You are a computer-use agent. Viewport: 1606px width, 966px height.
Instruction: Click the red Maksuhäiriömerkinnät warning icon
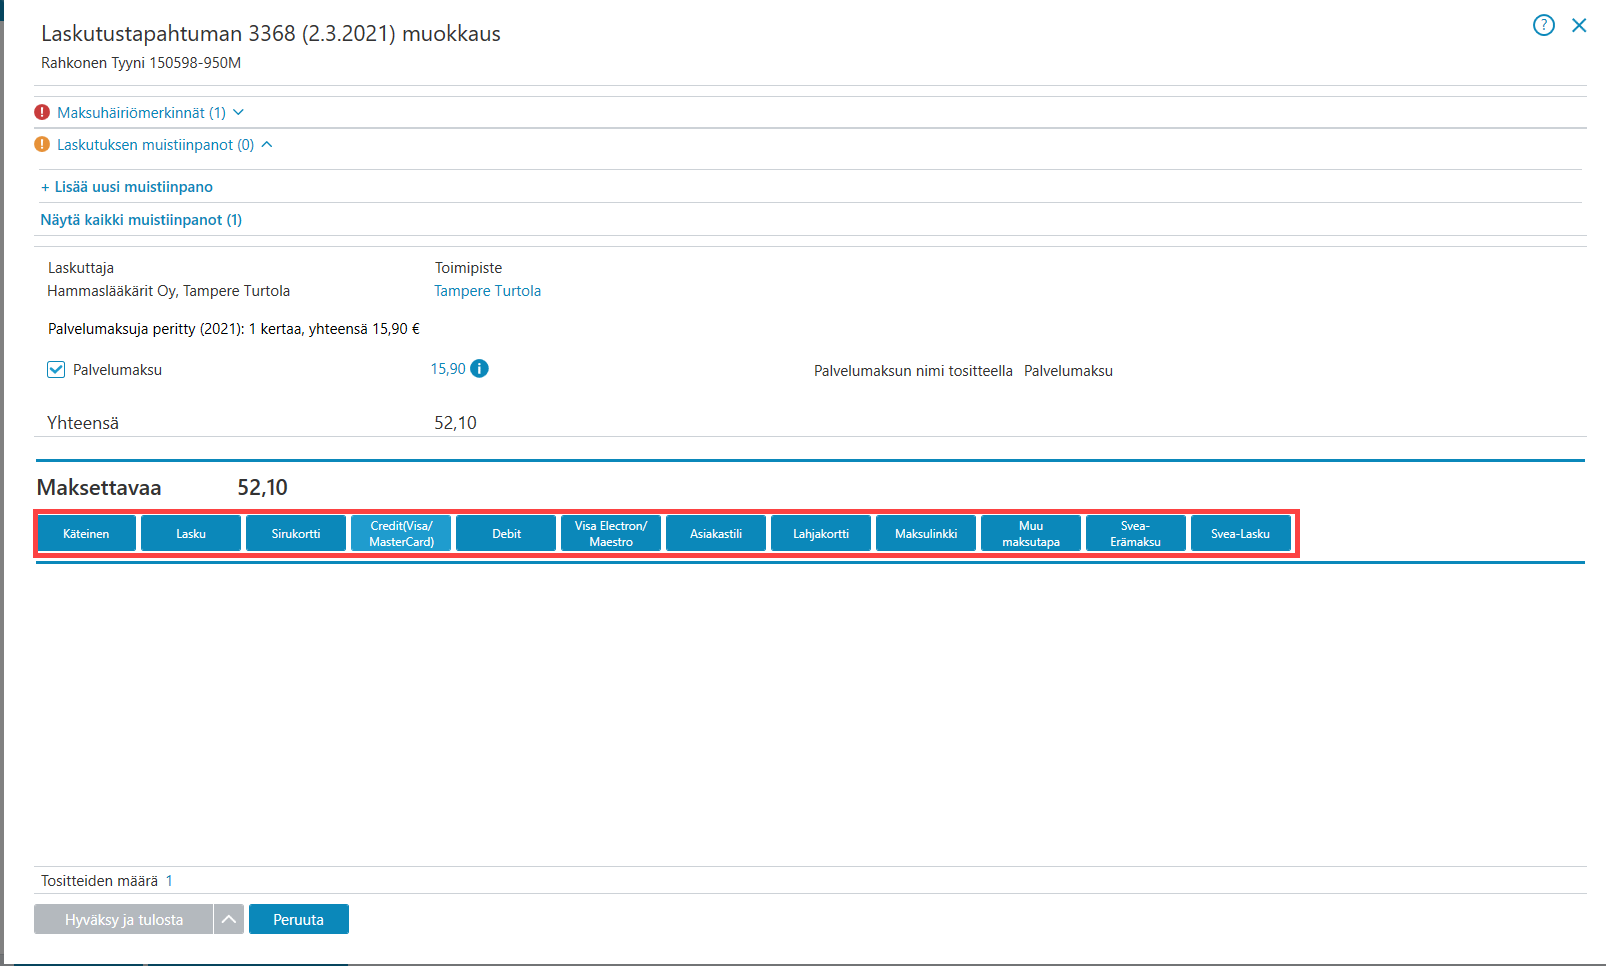(42, 112)
